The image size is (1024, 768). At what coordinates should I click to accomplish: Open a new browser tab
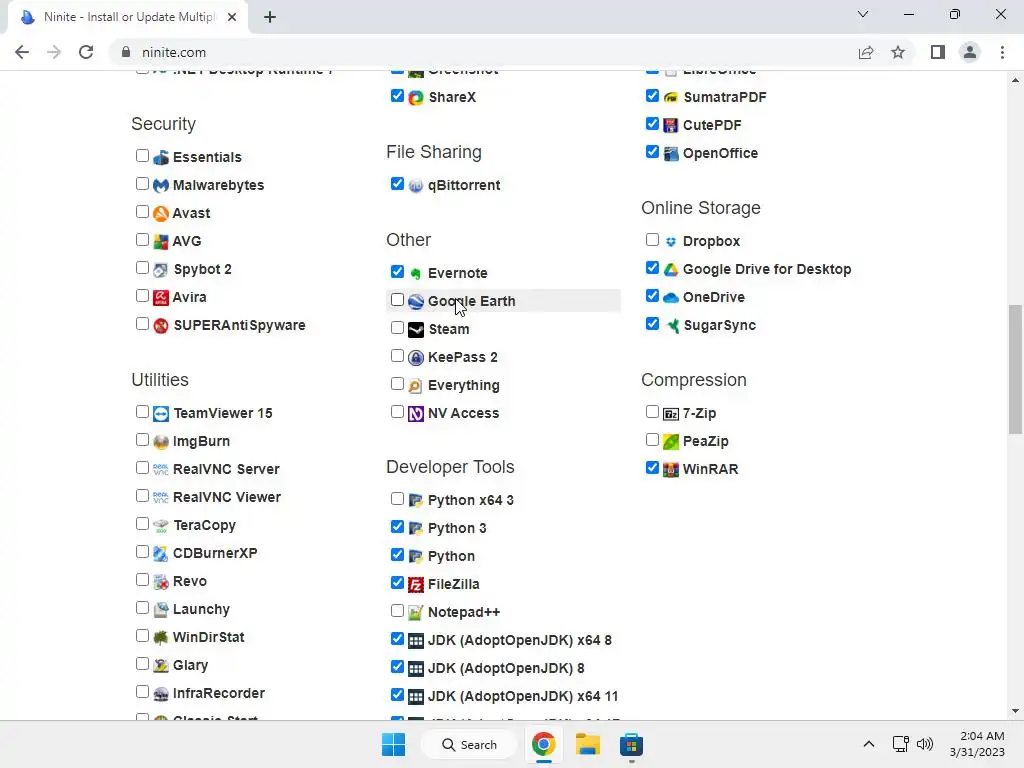coord(270,17)
